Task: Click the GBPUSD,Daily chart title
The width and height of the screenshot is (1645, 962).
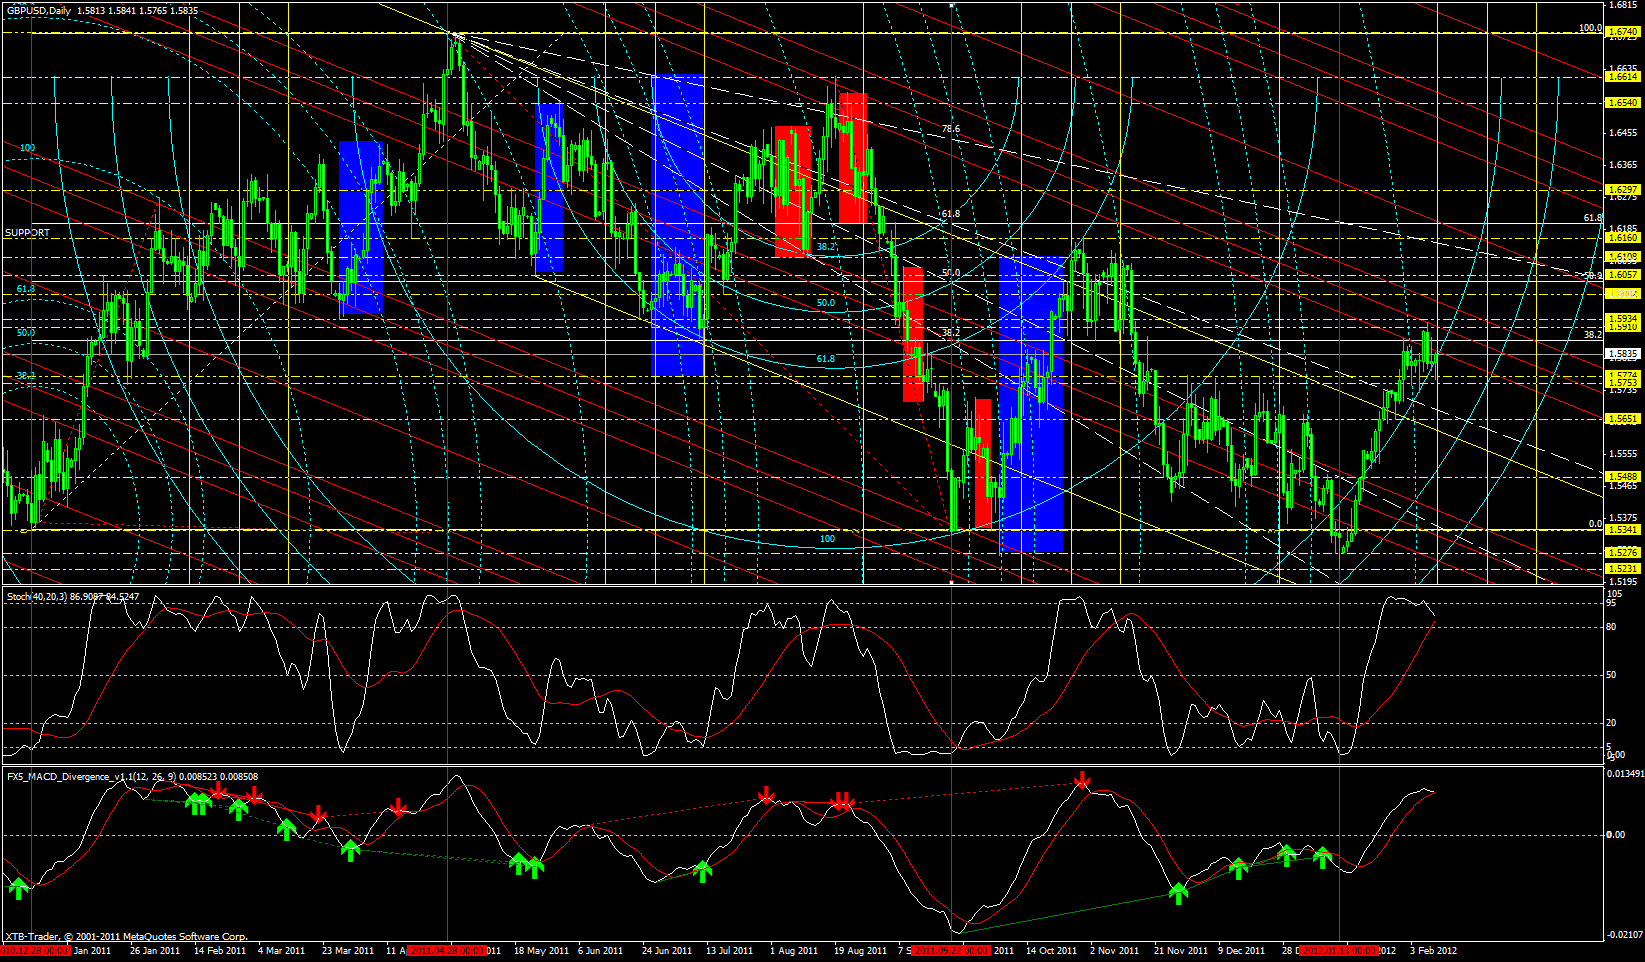Action: click(x=38, y=10)
